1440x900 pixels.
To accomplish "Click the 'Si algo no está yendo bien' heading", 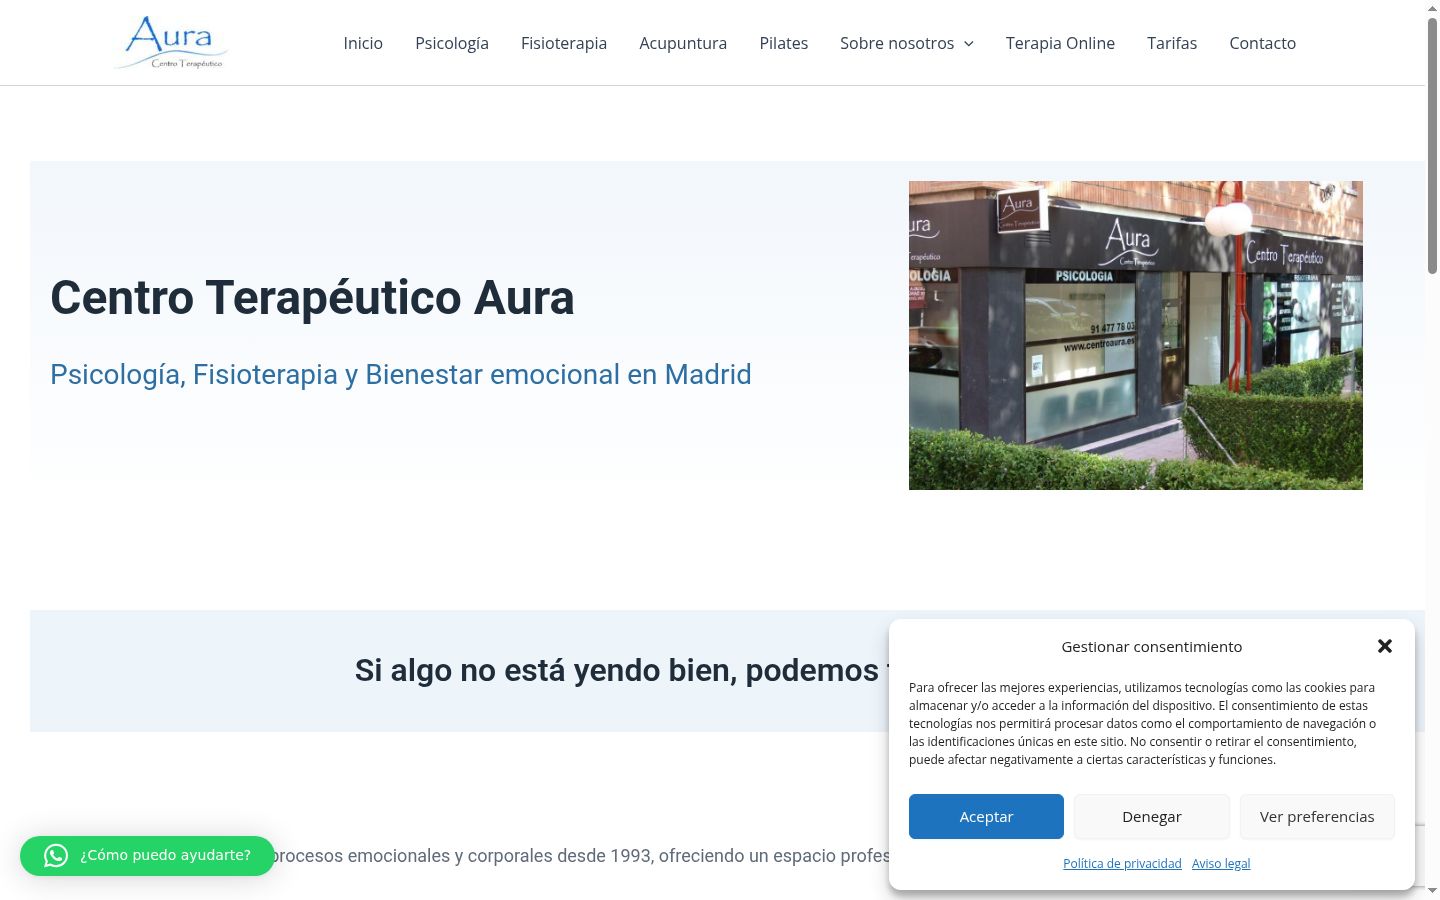I will pyautogui.click(x=622, y=670).
